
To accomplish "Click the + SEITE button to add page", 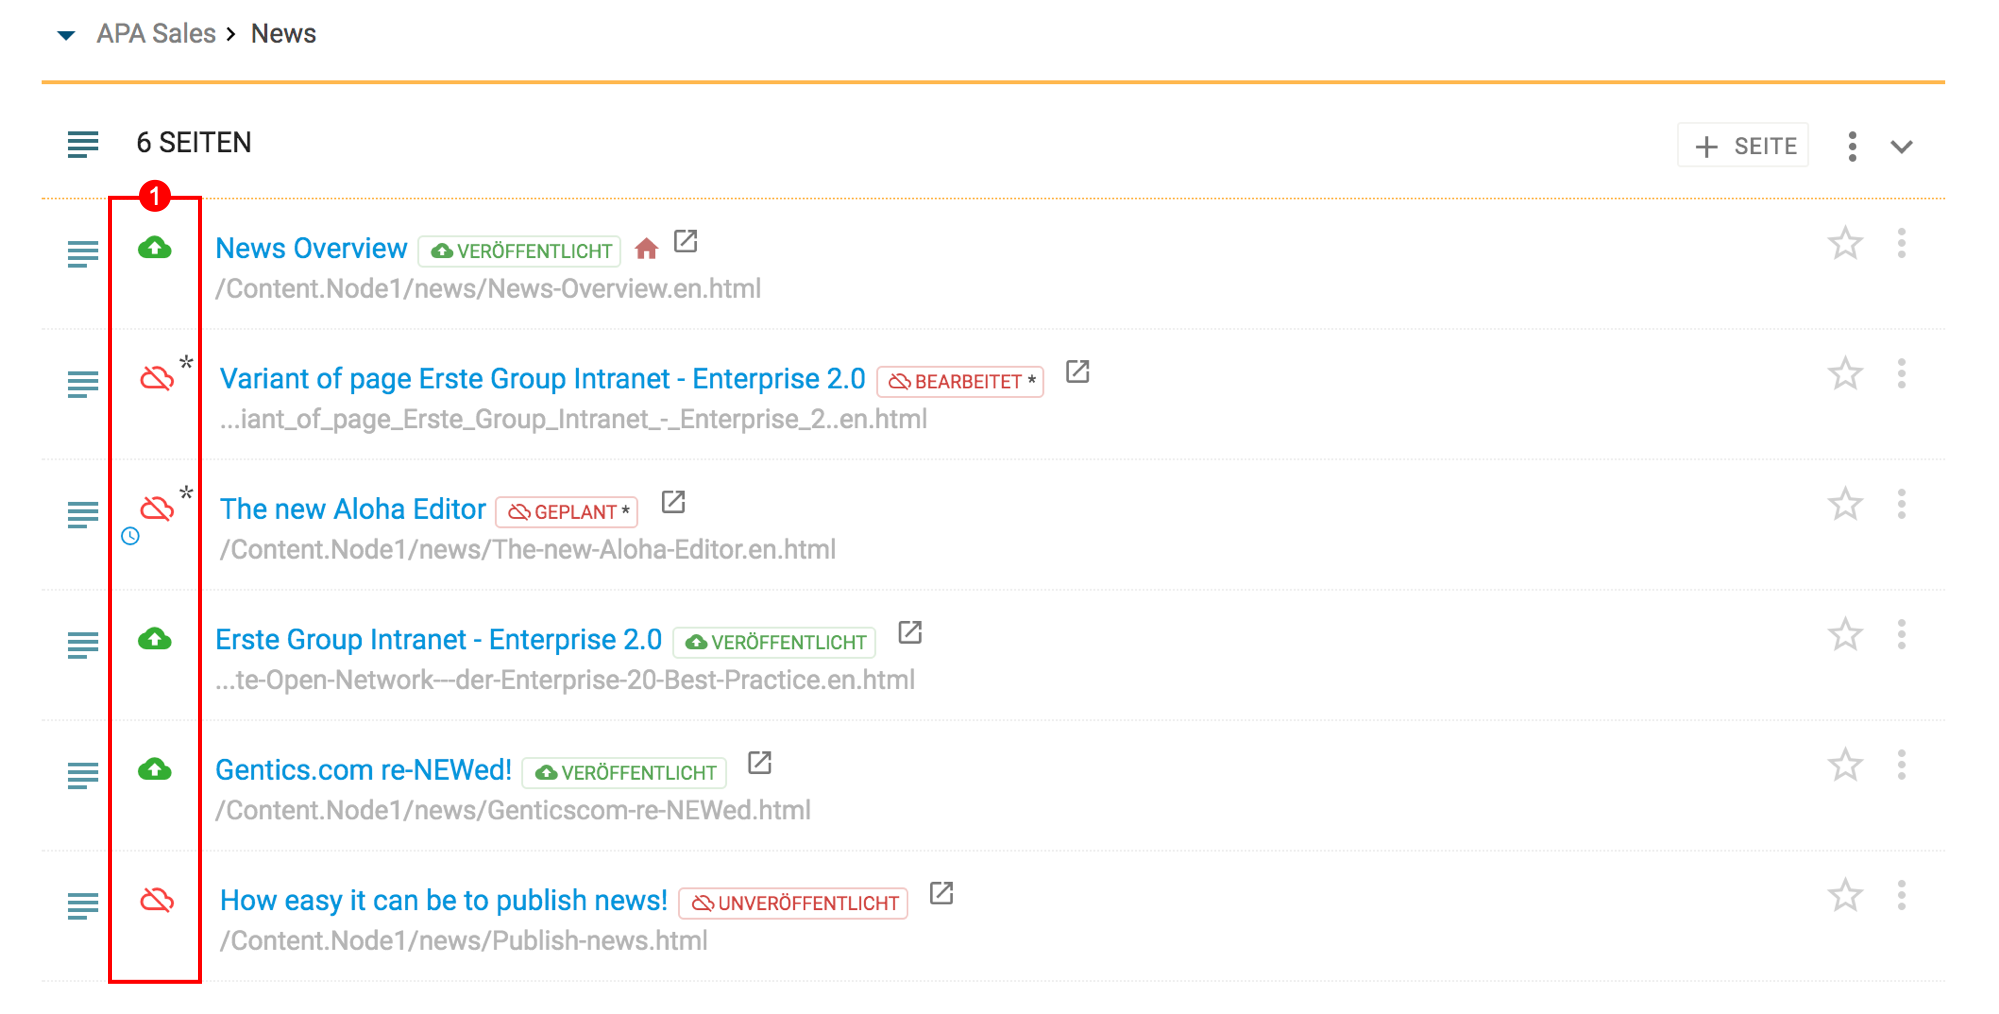I will click(1743, 147).
